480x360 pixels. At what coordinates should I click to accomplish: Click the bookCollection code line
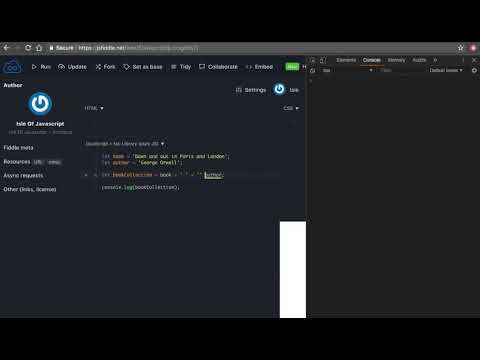point(163,175)
